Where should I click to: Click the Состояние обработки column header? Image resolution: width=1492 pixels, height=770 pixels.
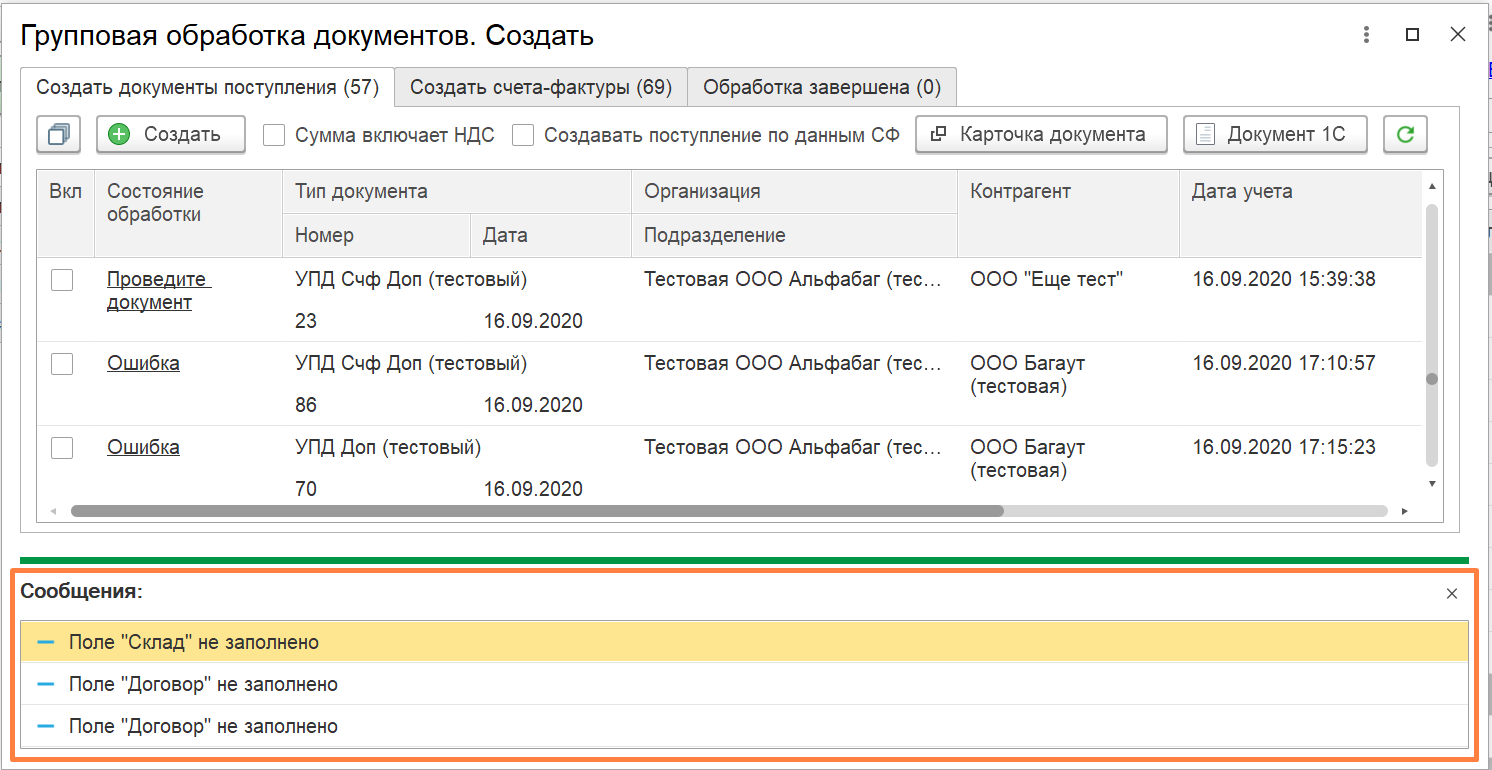pos(189,213)
